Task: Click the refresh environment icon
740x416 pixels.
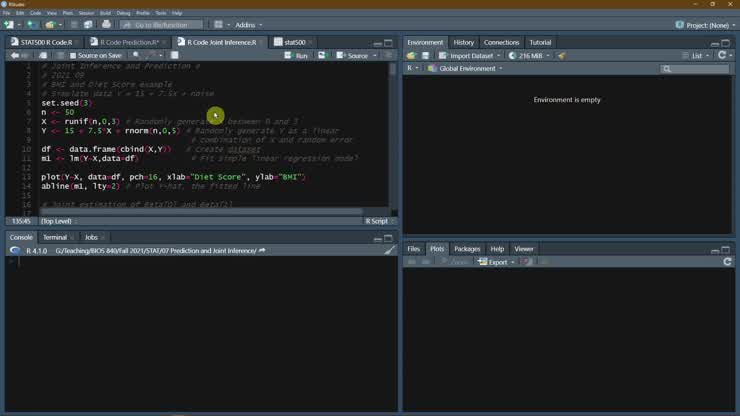Action: 722,56
